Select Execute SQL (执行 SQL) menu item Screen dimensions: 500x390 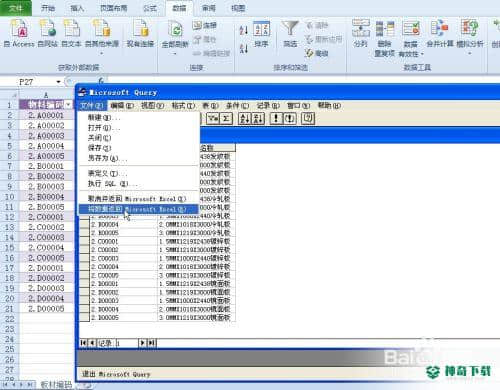[138, 184]
